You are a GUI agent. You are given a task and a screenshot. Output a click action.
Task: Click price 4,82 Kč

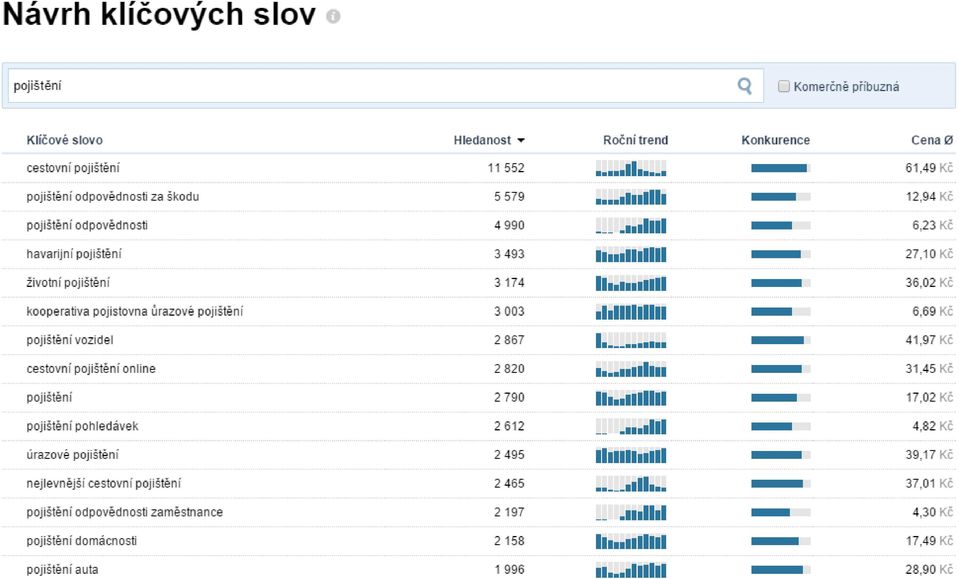click(x=933, y=426)
